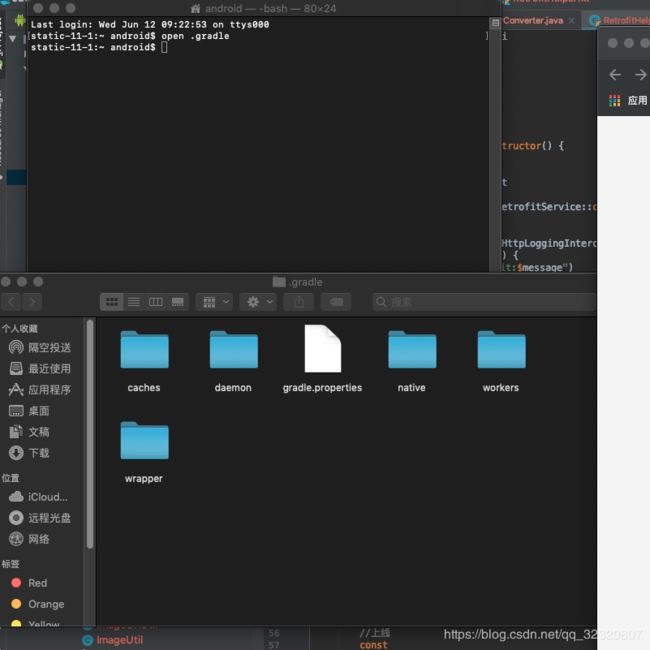
Task: Click the Locations (位置) sidebar heading
Action: pos(10,478)
